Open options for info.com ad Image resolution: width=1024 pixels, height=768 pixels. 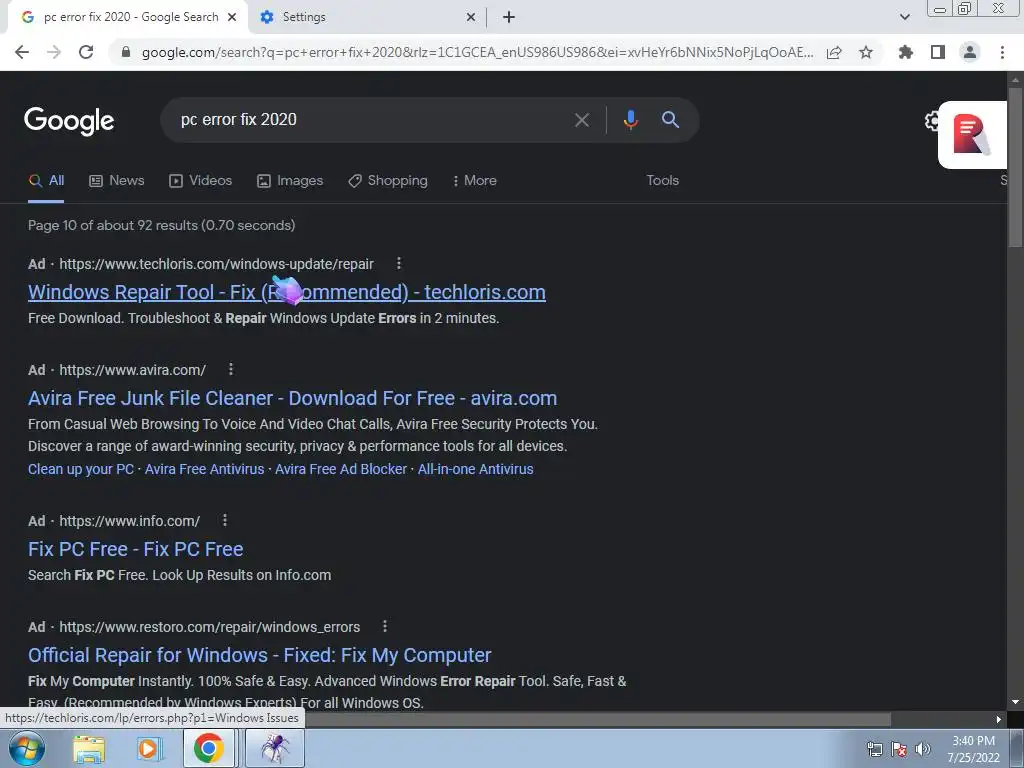coord(225,520)
